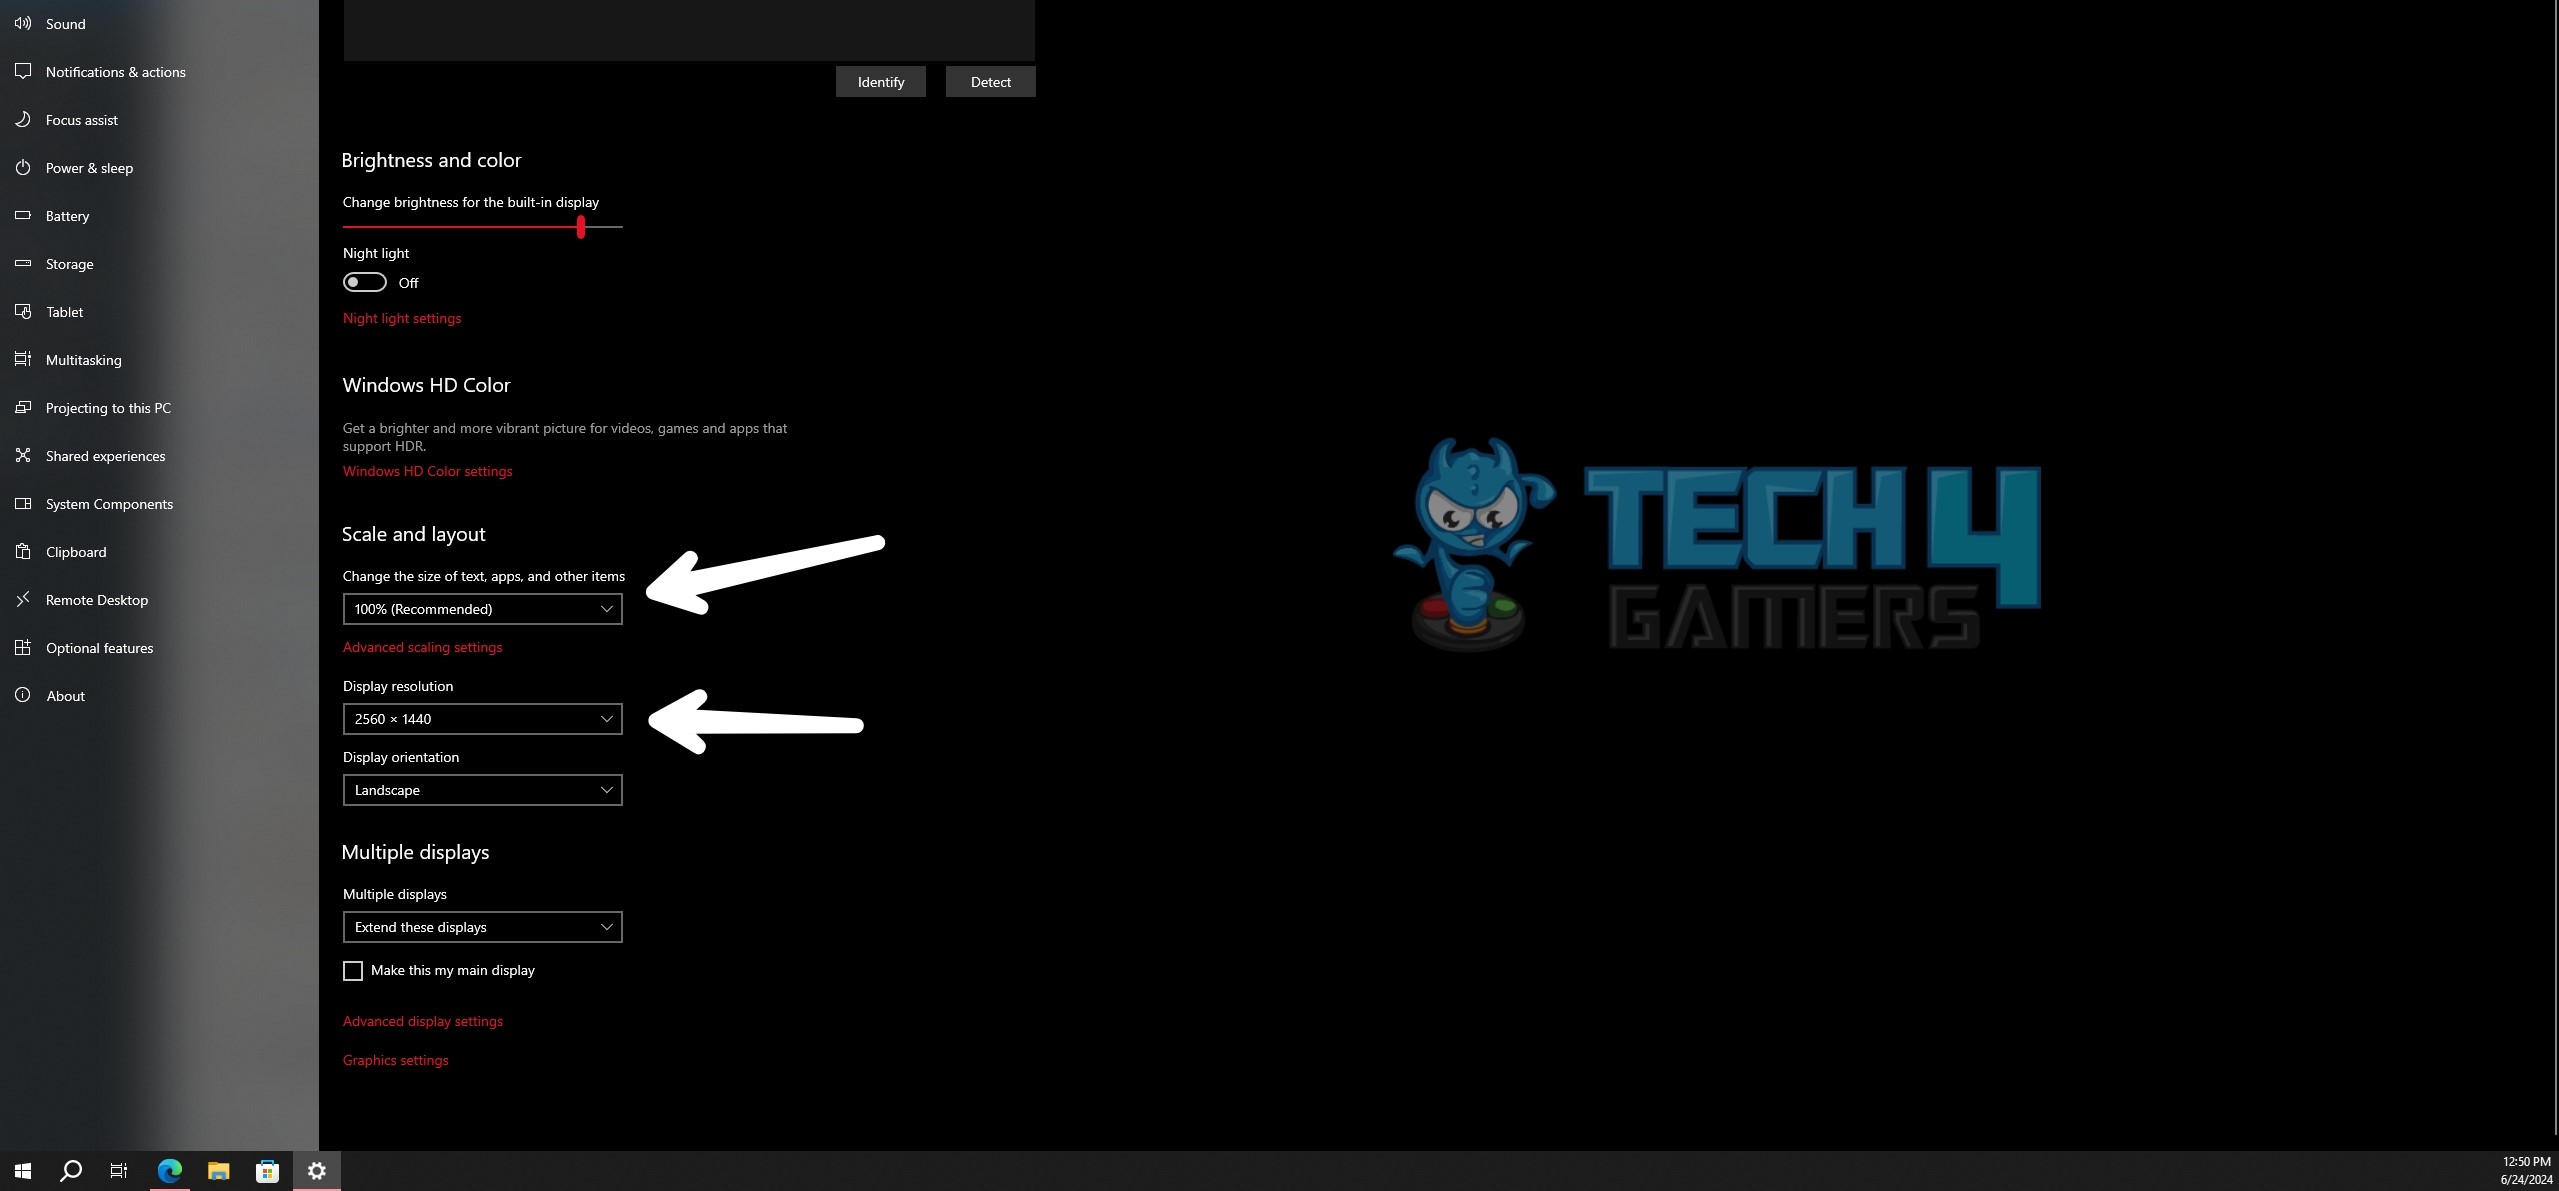
Task: Open scale size dropdown menu
Action: click(480, 609)
